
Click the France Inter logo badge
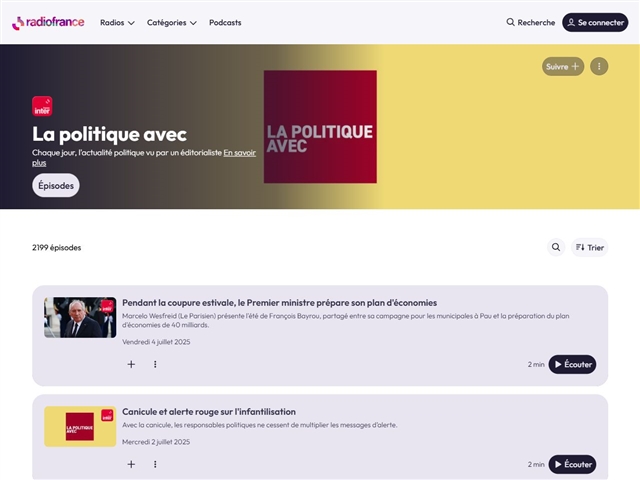[x=42, y=106]
